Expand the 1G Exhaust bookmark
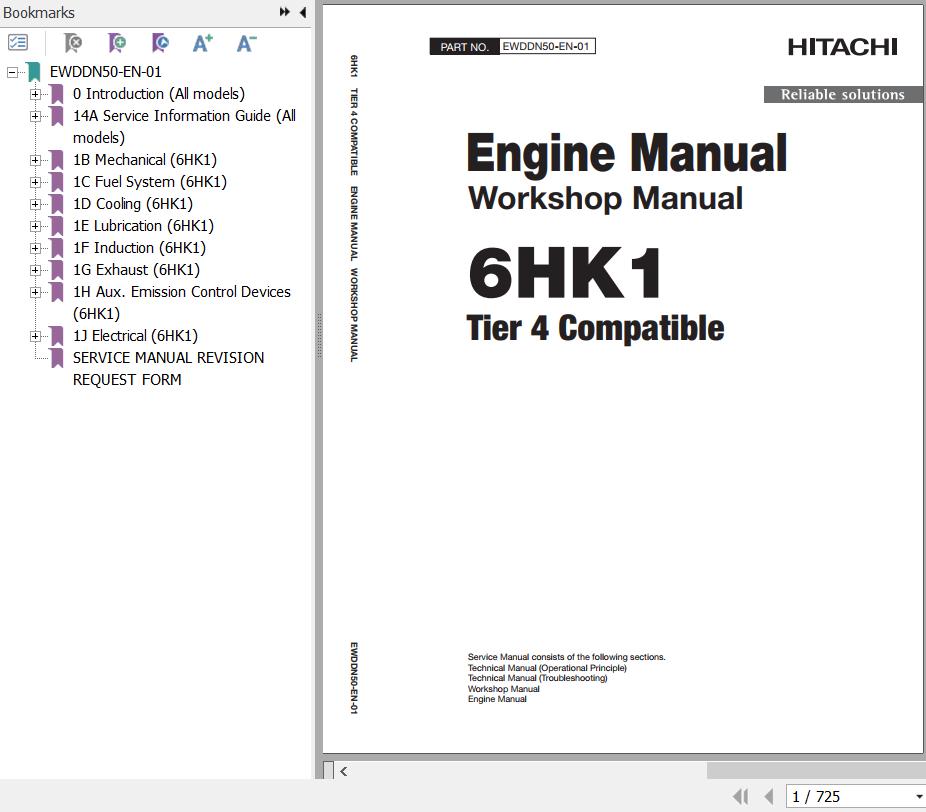 (x=35, y=270)
